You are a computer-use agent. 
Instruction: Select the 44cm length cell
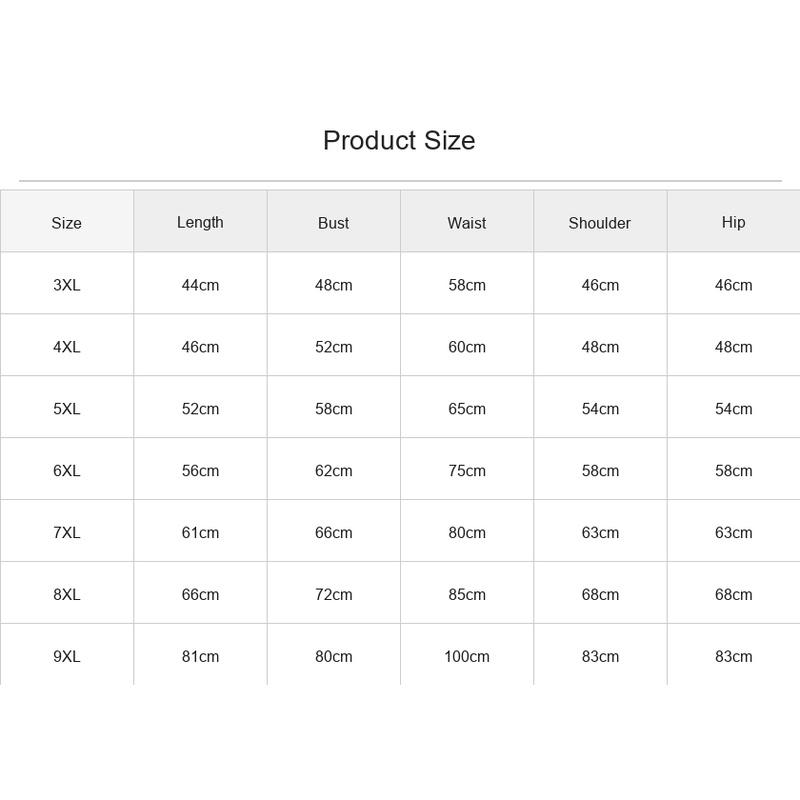point(200,285)
